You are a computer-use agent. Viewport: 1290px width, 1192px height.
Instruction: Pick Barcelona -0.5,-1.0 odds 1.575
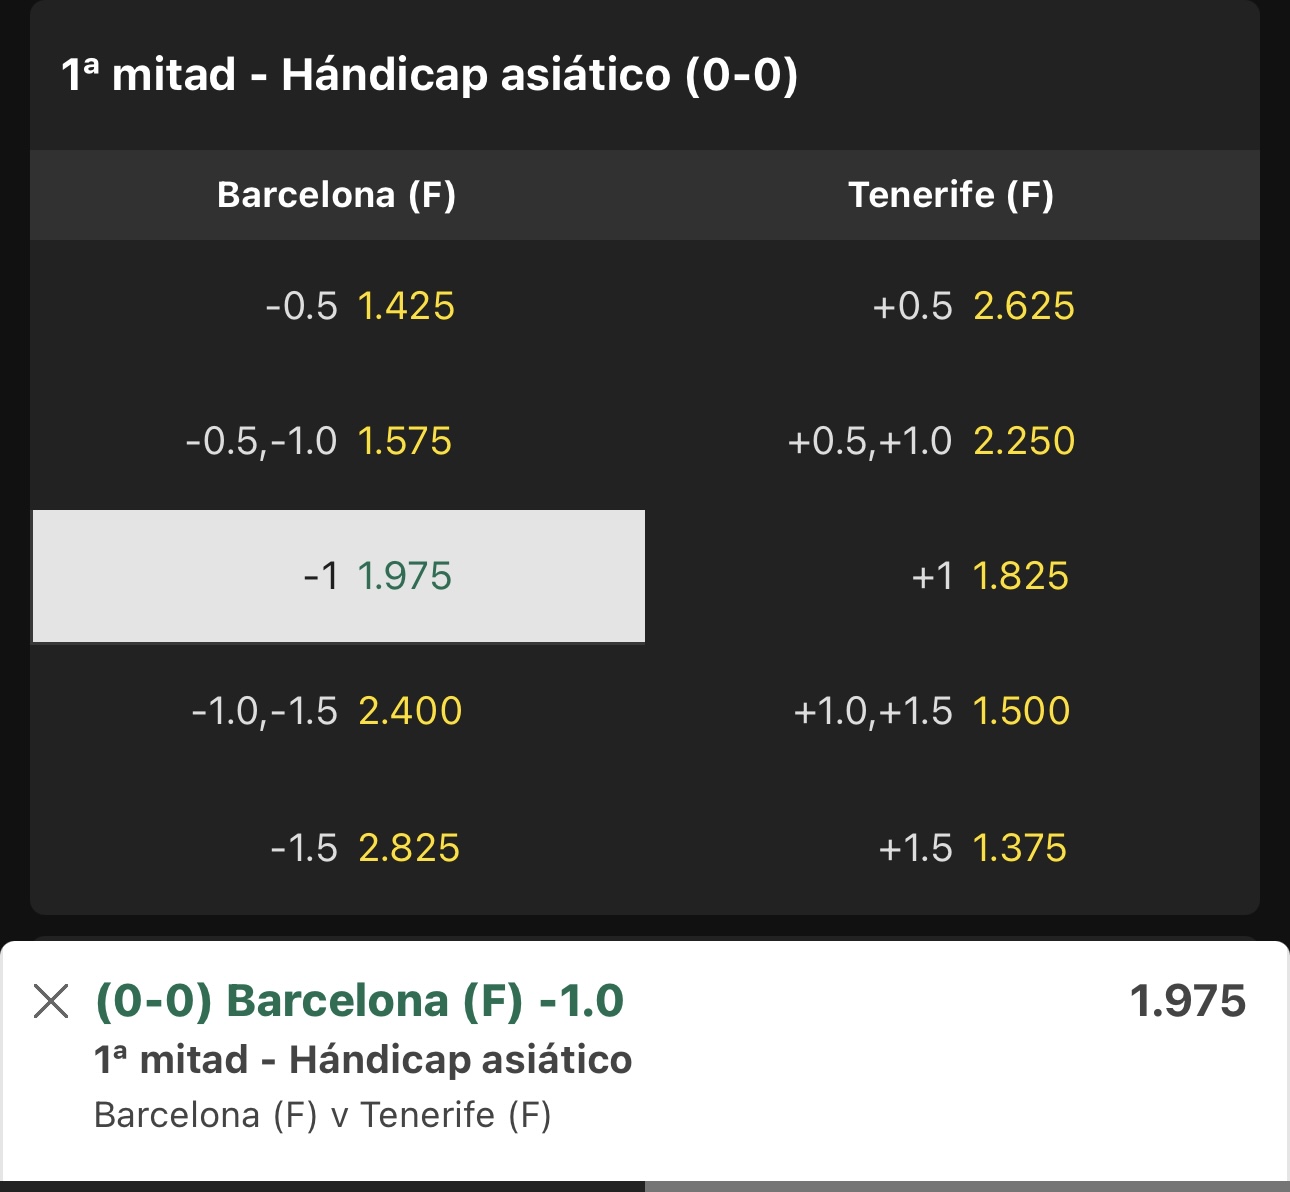[x=338, y=441]
